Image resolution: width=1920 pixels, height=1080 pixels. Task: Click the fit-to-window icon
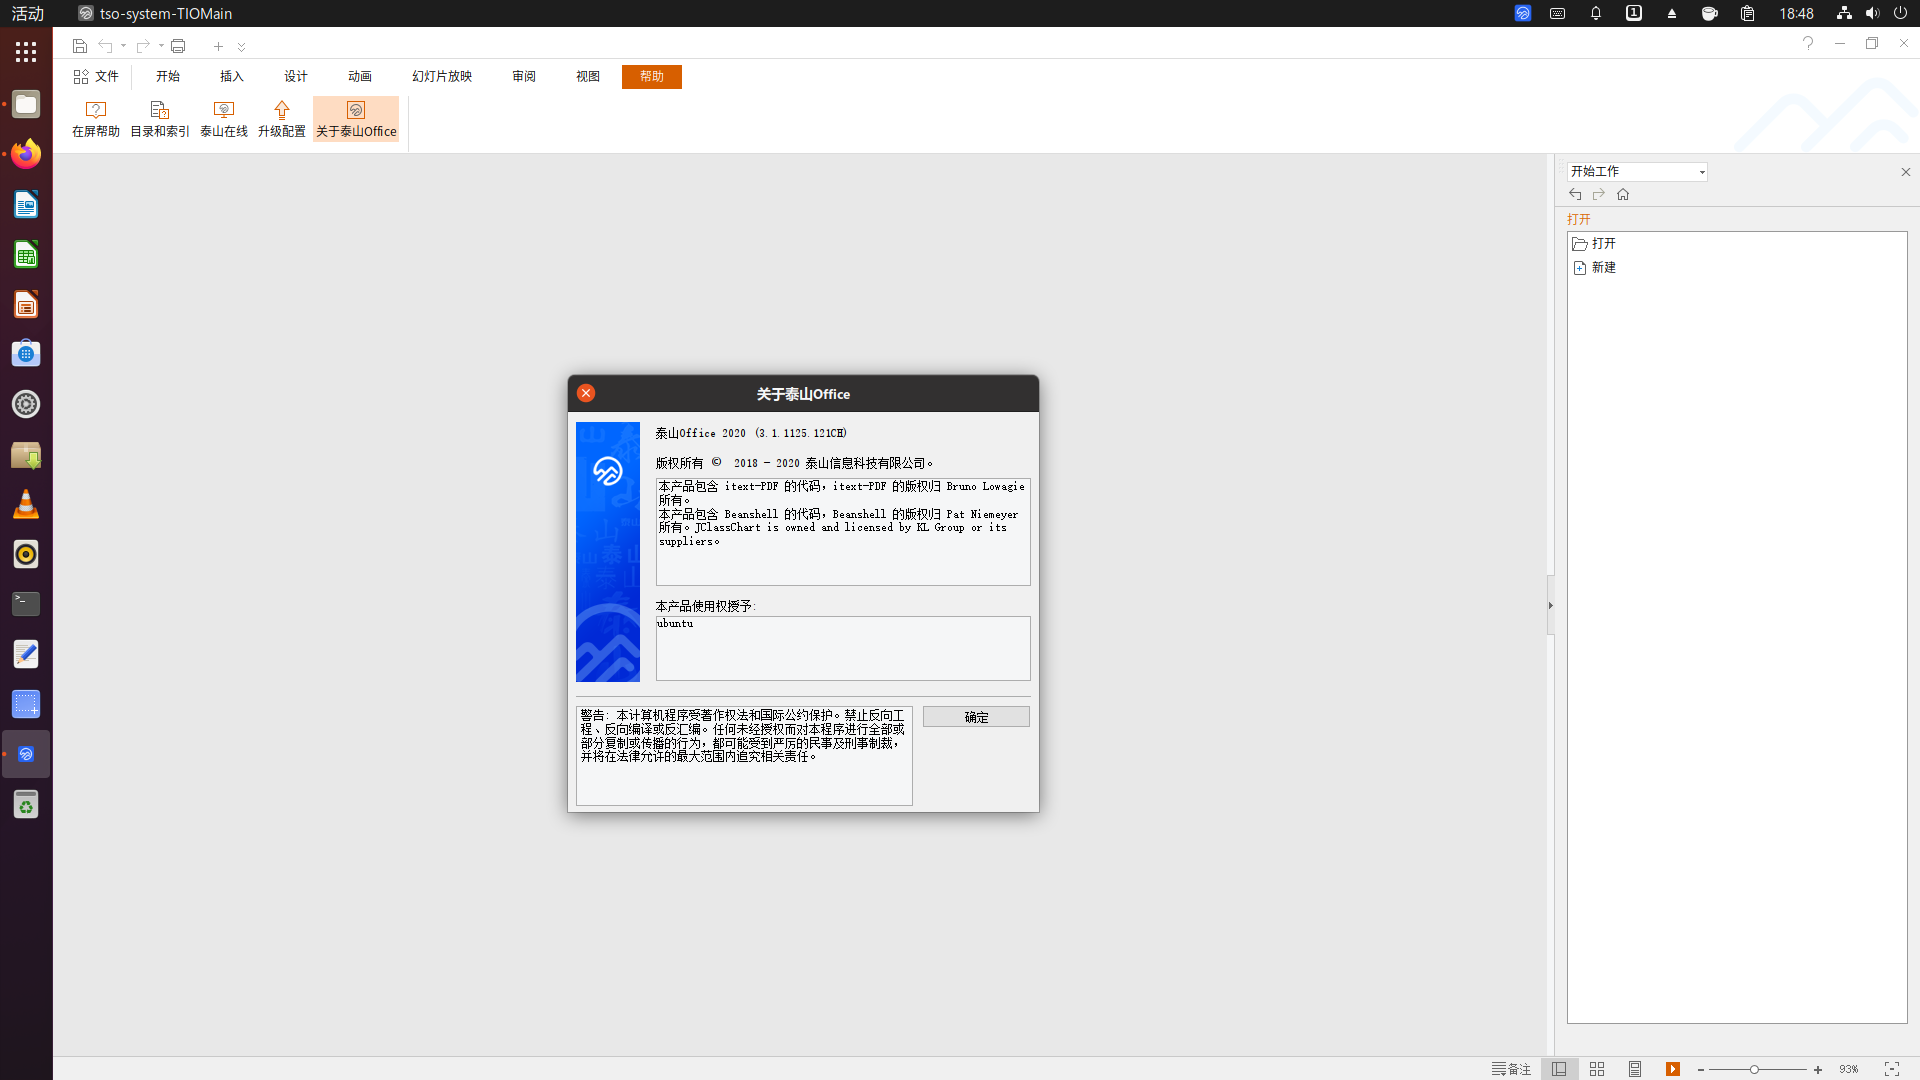pos(1892,1069)
